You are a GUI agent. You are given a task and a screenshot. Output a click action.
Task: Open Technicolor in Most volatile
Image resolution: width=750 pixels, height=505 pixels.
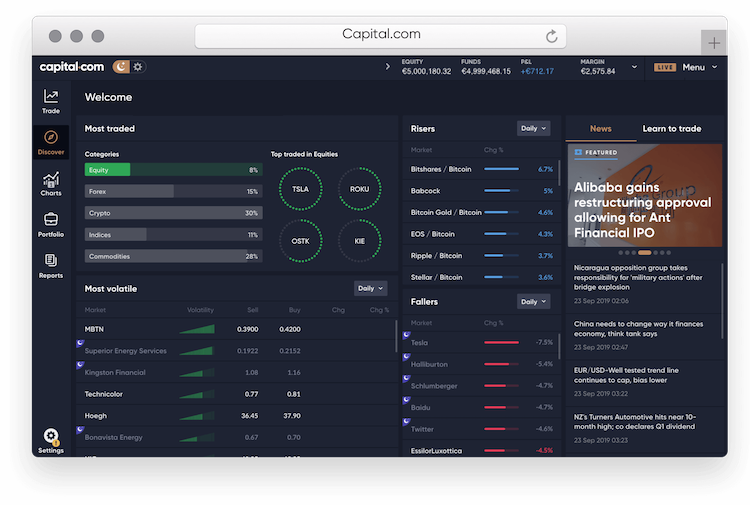(x=236, y=394)
